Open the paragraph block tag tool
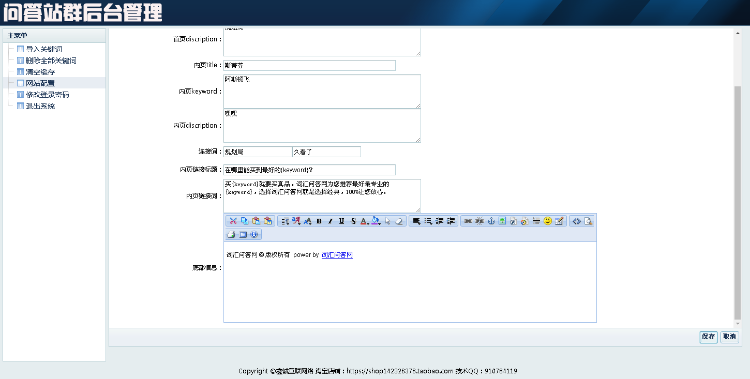The width and height of the screenshot is (750, 379). click(x=285, y=221)
